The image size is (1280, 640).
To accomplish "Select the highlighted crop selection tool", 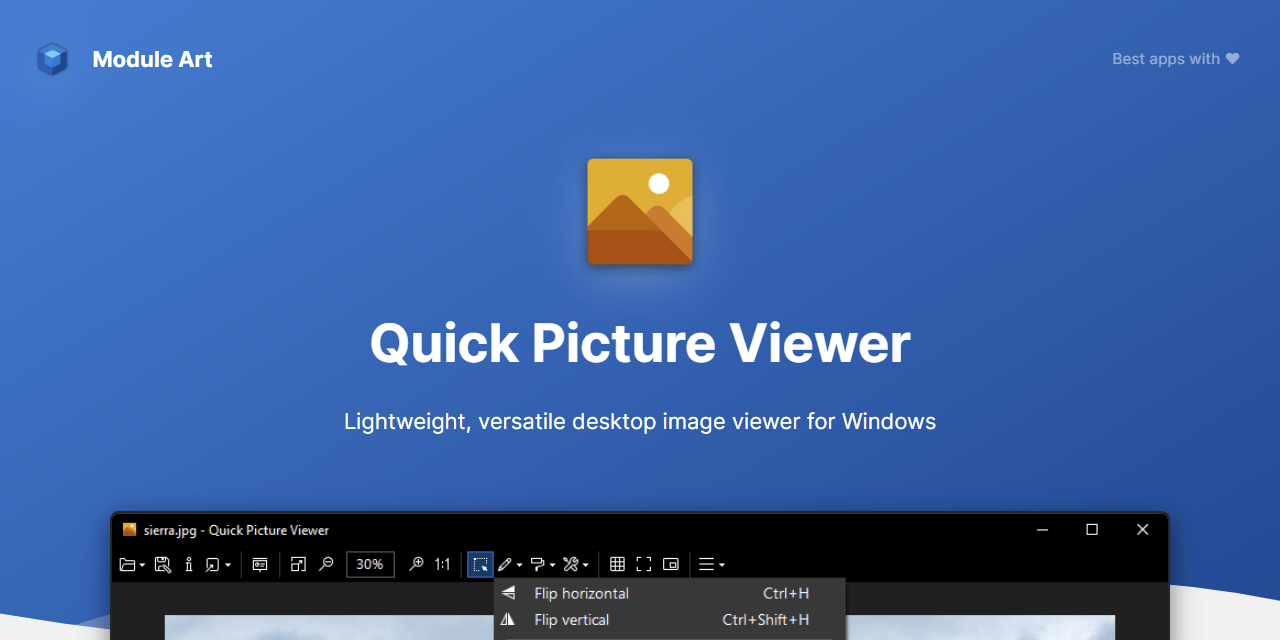I will pos(480,564).
